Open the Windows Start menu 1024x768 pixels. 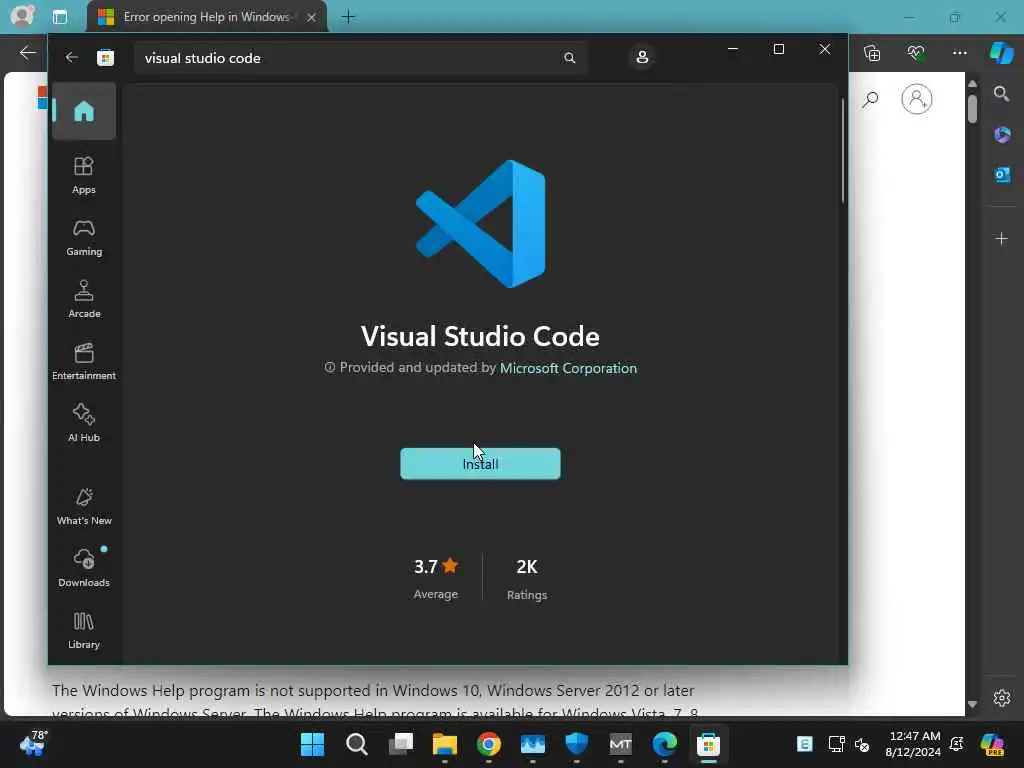312,744
